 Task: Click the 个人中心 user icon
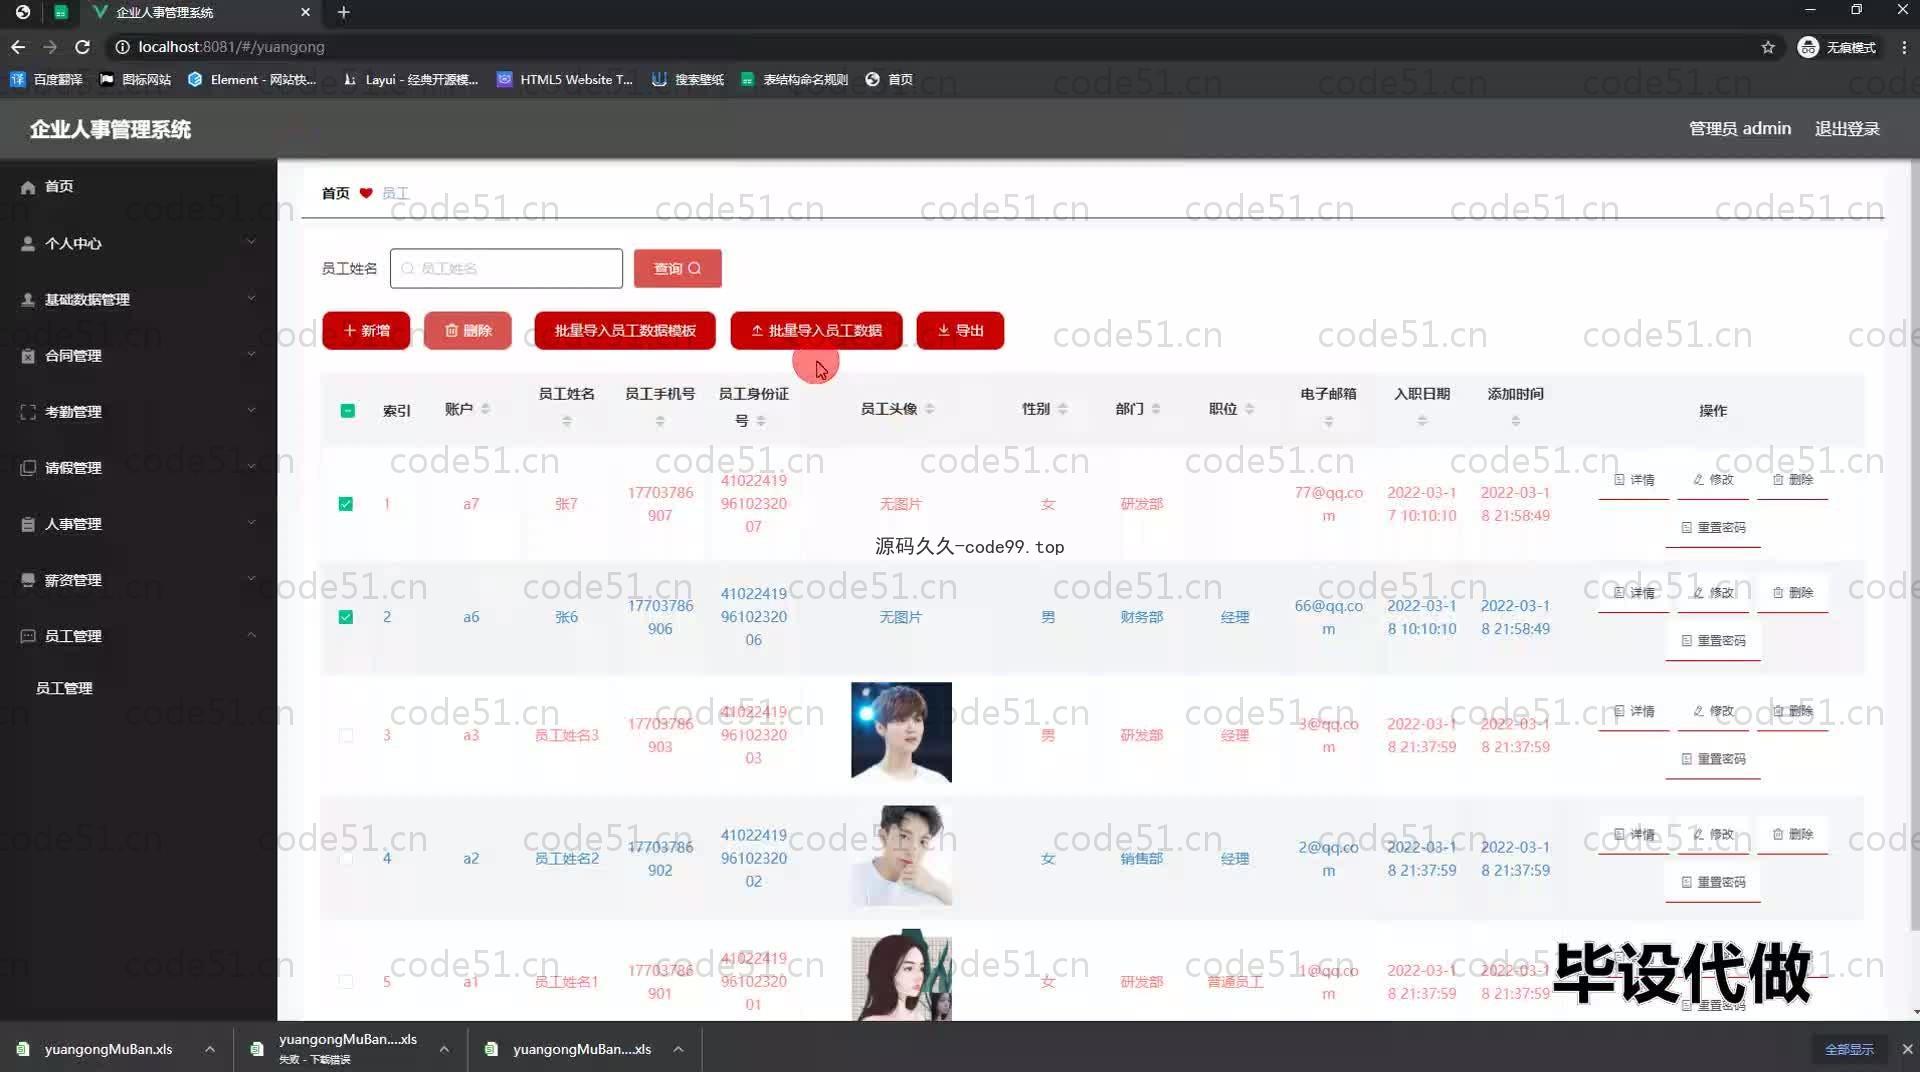point(28,243)
